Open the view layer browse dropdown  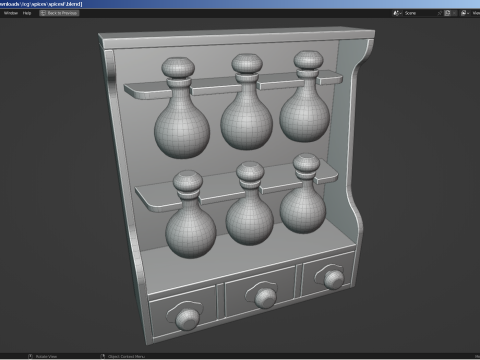(465, 13)
